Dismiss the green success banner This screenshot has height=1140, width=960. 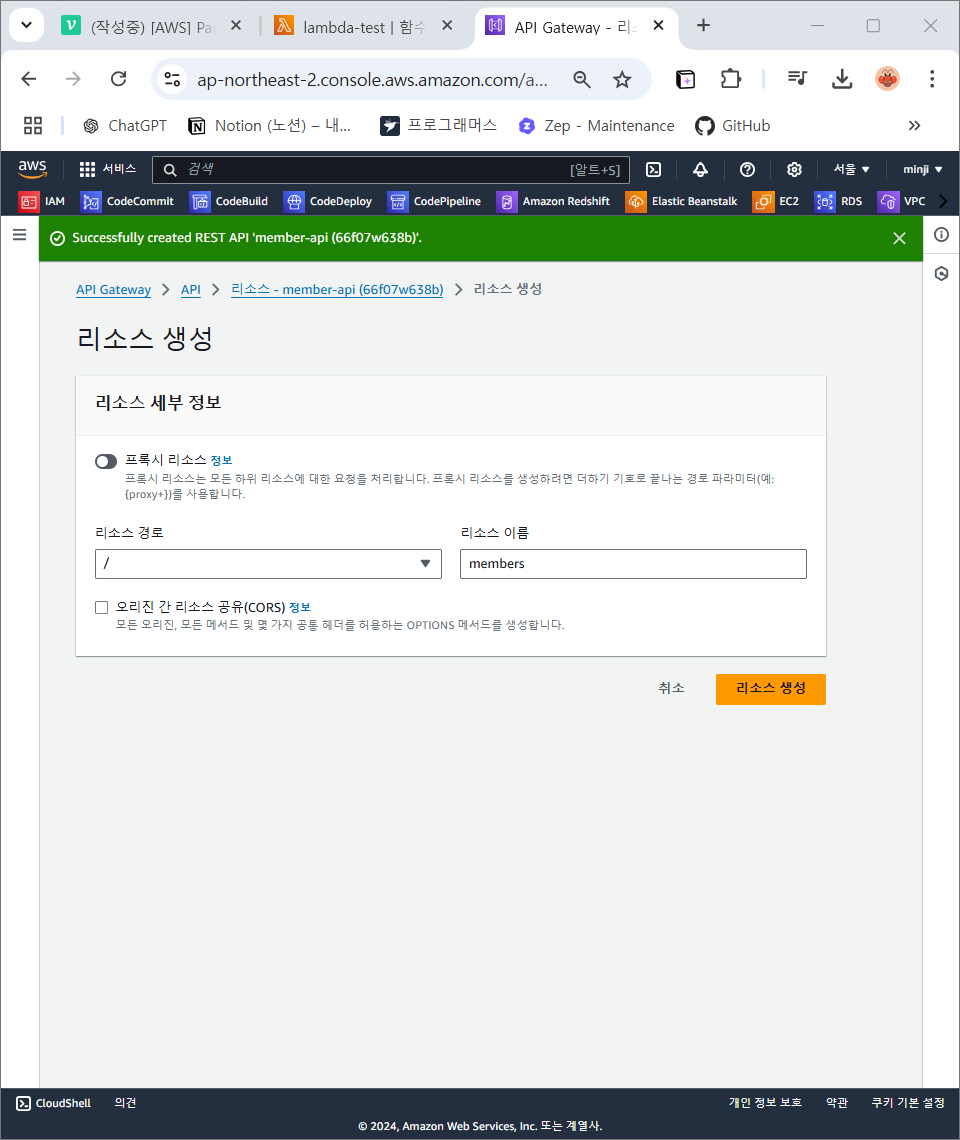(x=900, y=238)
